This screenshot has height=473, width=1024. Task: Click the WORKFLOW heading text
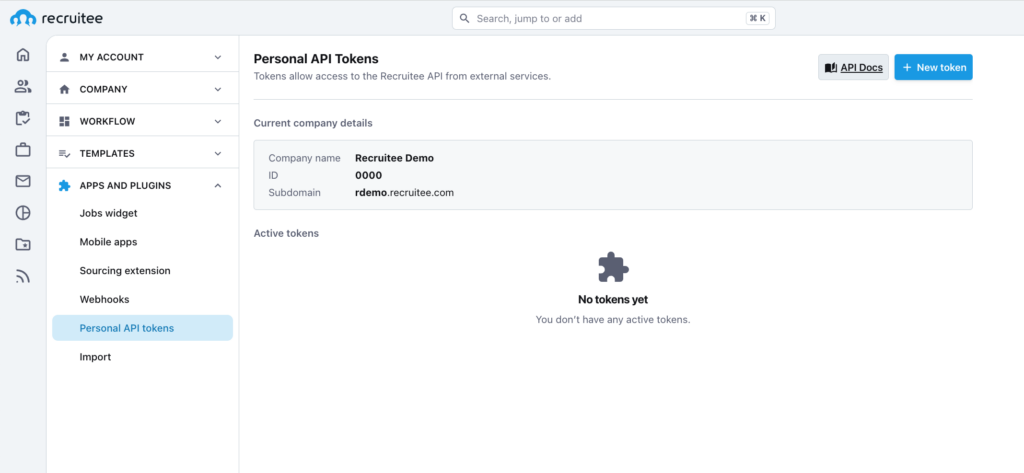coord(107,122)
